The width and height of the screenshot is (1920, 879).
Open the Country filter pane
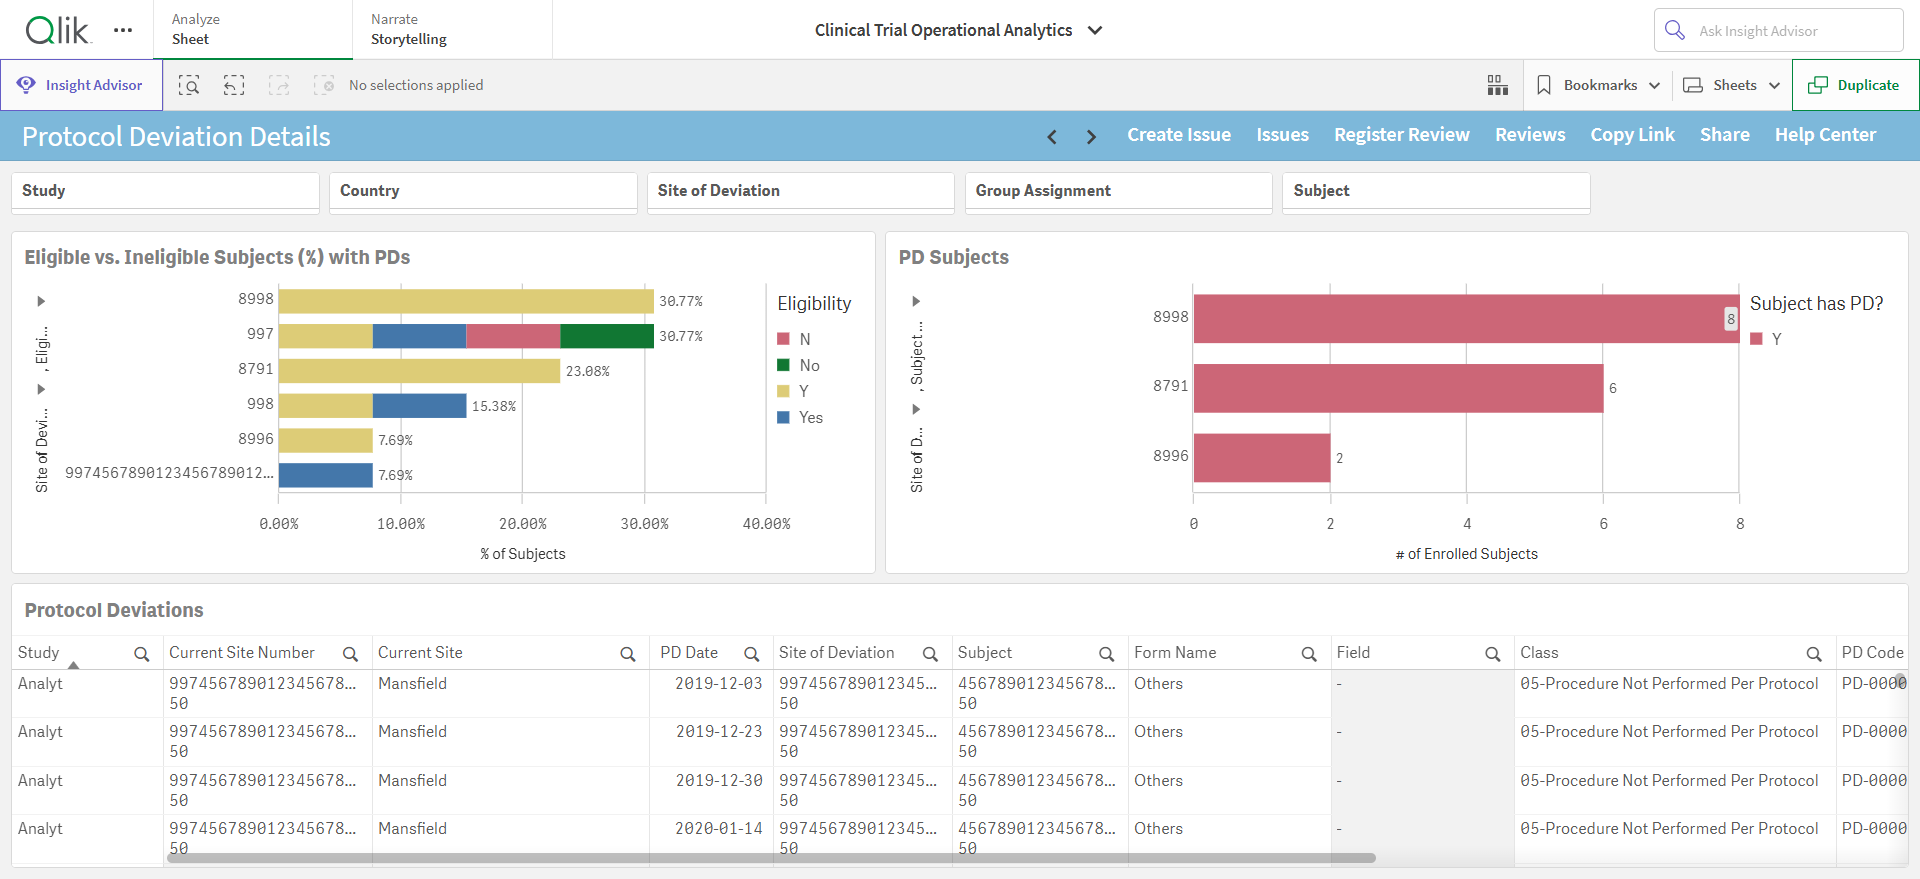tap(483, 191)
